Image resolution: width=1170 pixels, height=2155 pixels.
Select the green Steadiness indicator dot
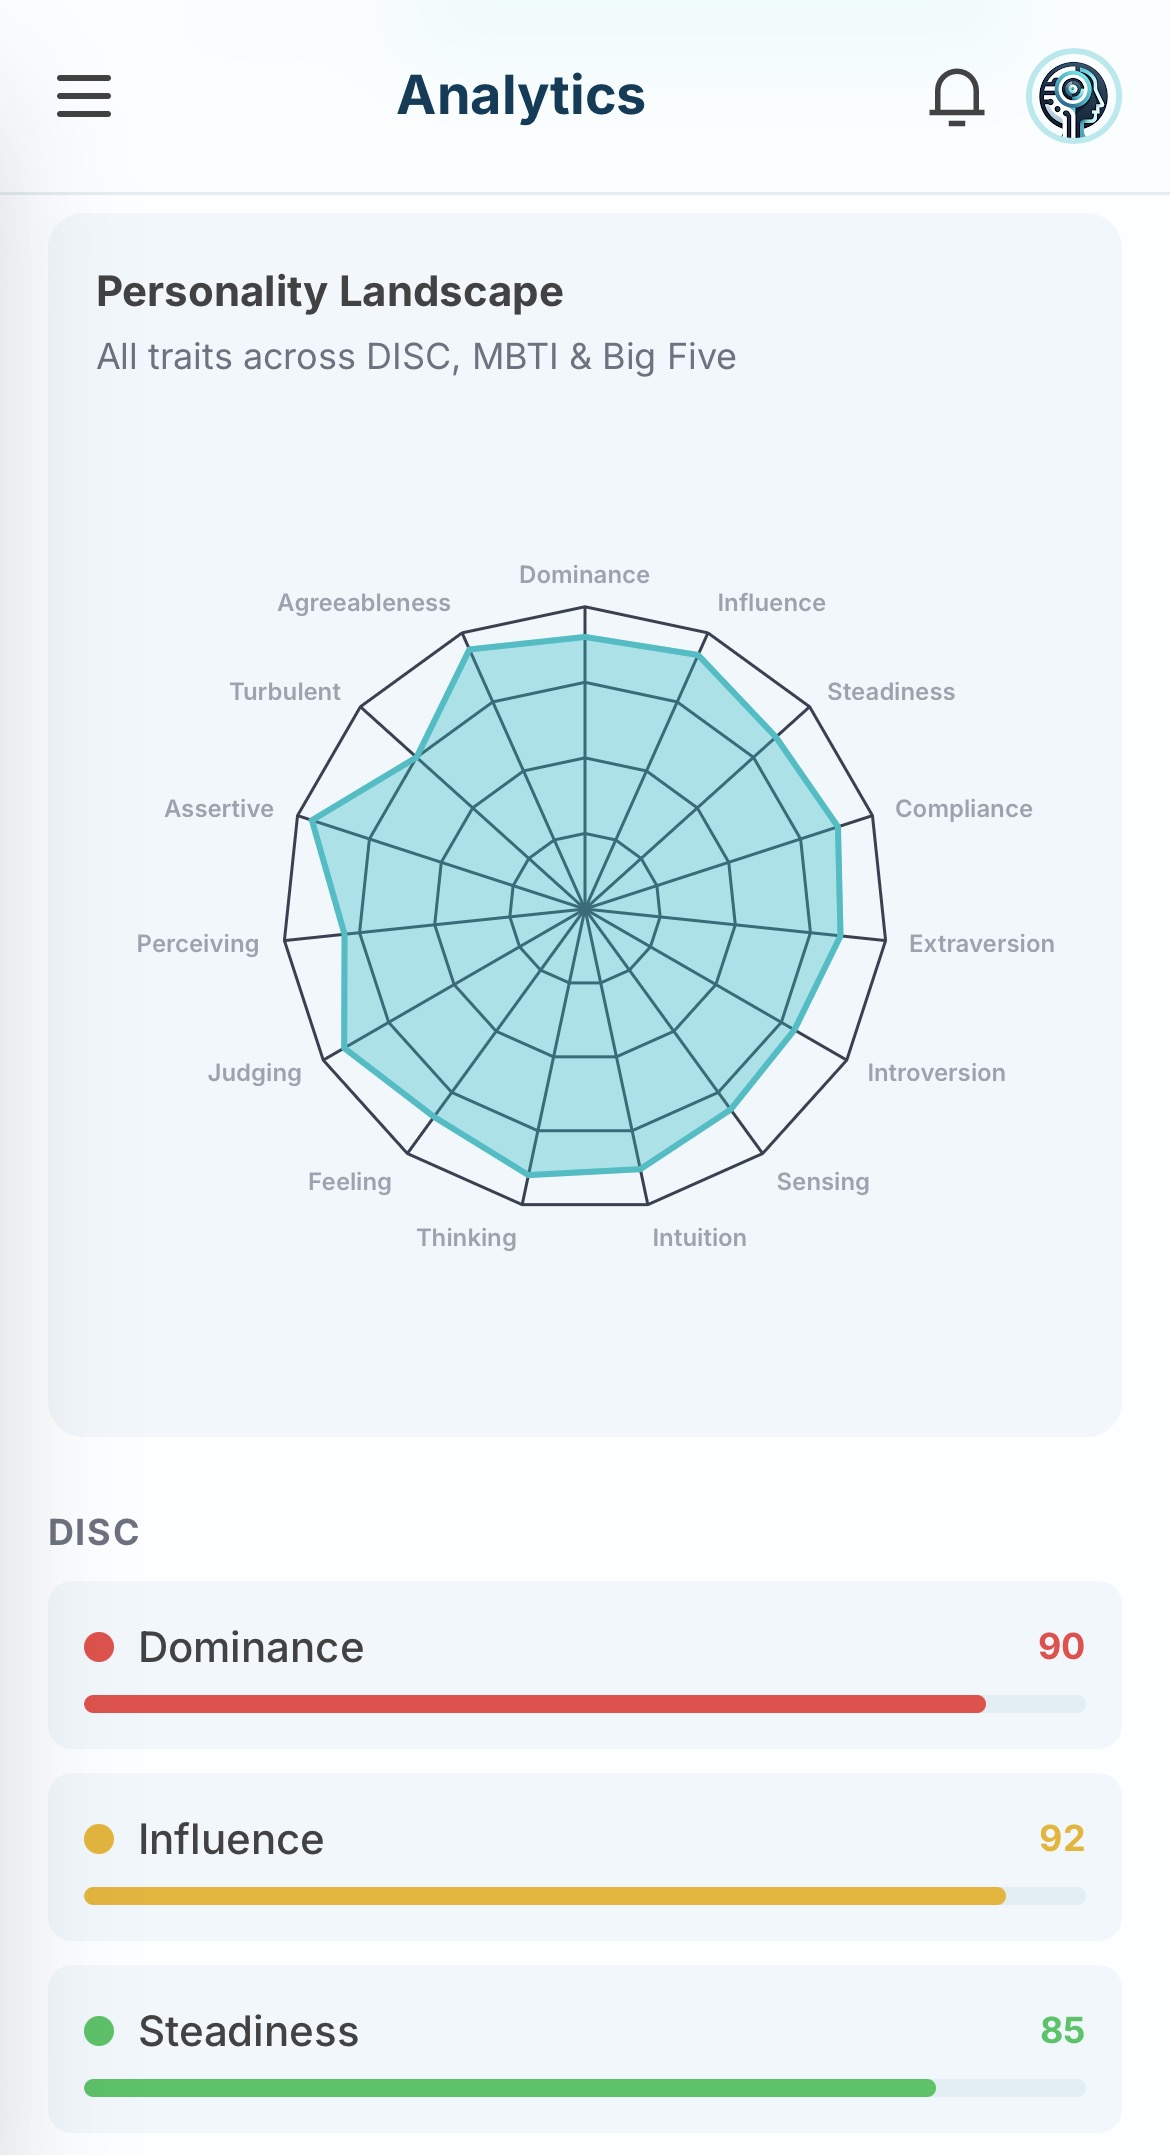click(x=98, y=2031)
